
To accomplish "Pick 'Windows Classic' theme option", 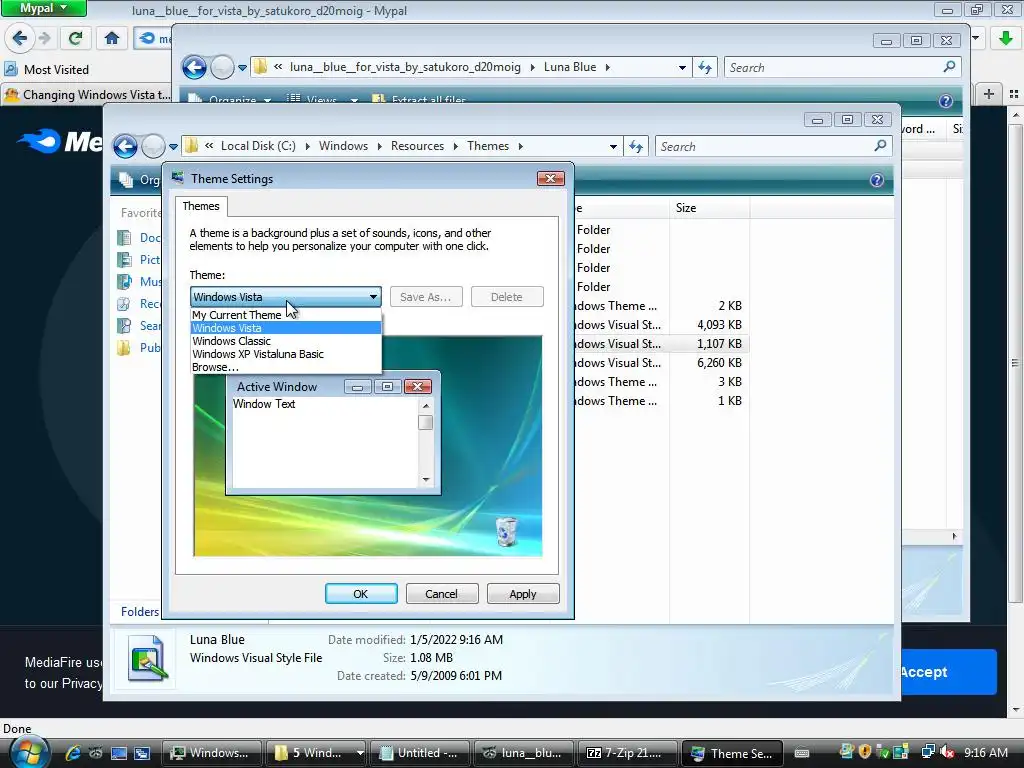I will click(285, 341).
